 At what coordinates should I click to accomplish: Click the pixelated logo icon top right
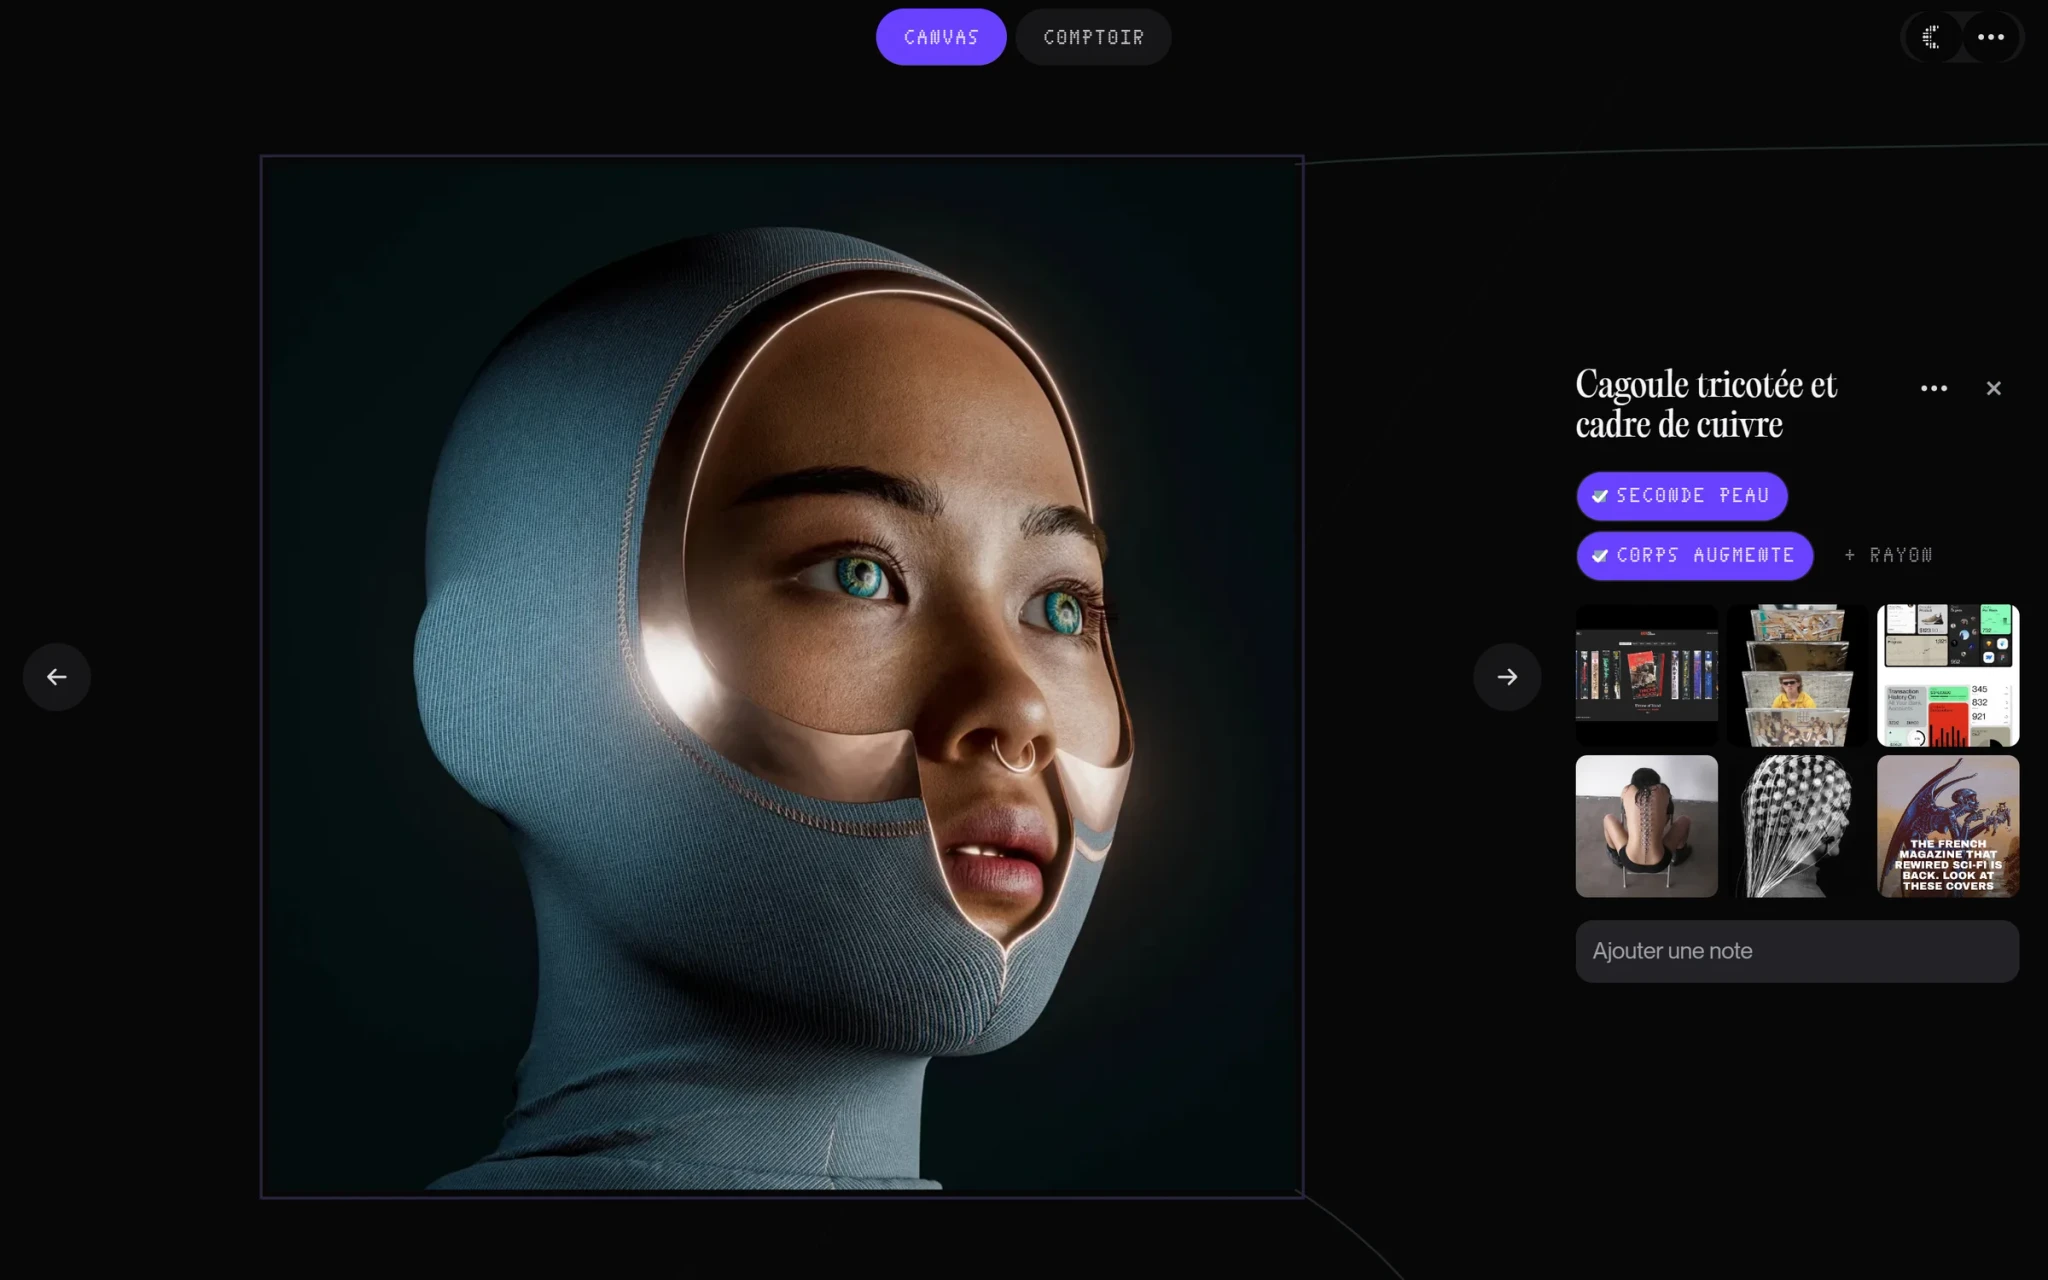[1931, 37]
